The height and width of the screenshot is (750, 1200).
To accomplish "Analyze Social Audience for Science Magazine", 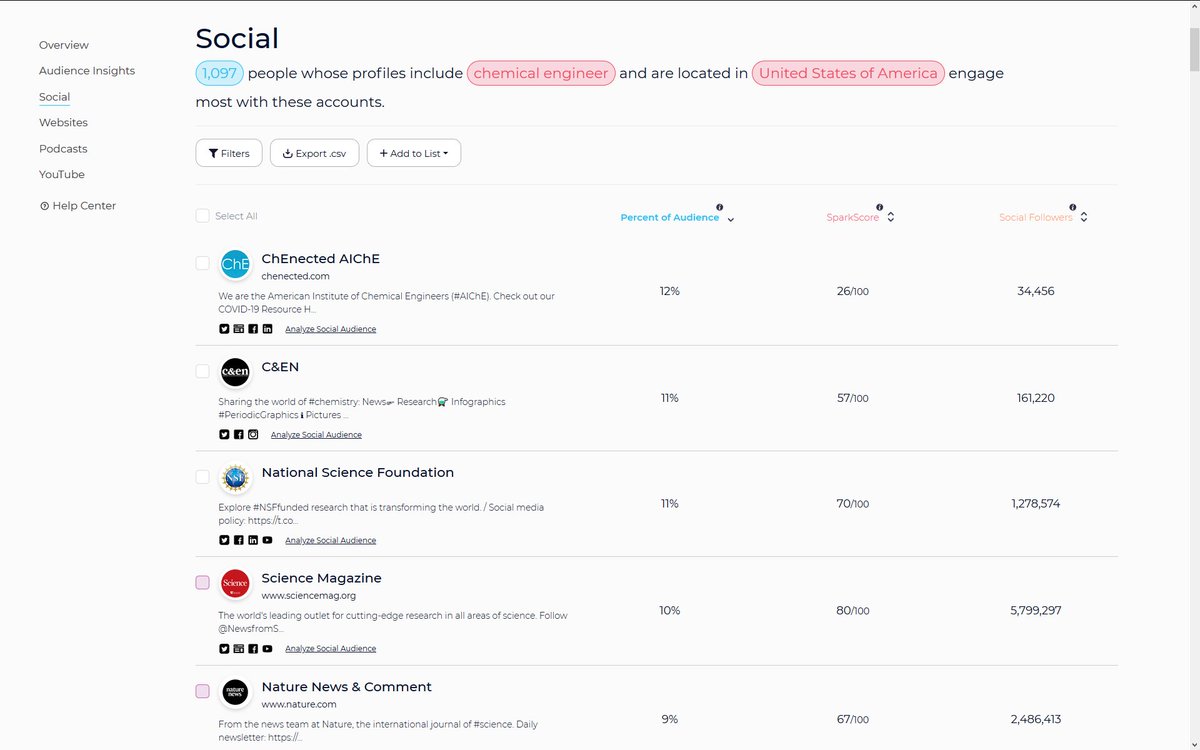I will (331, 649).
